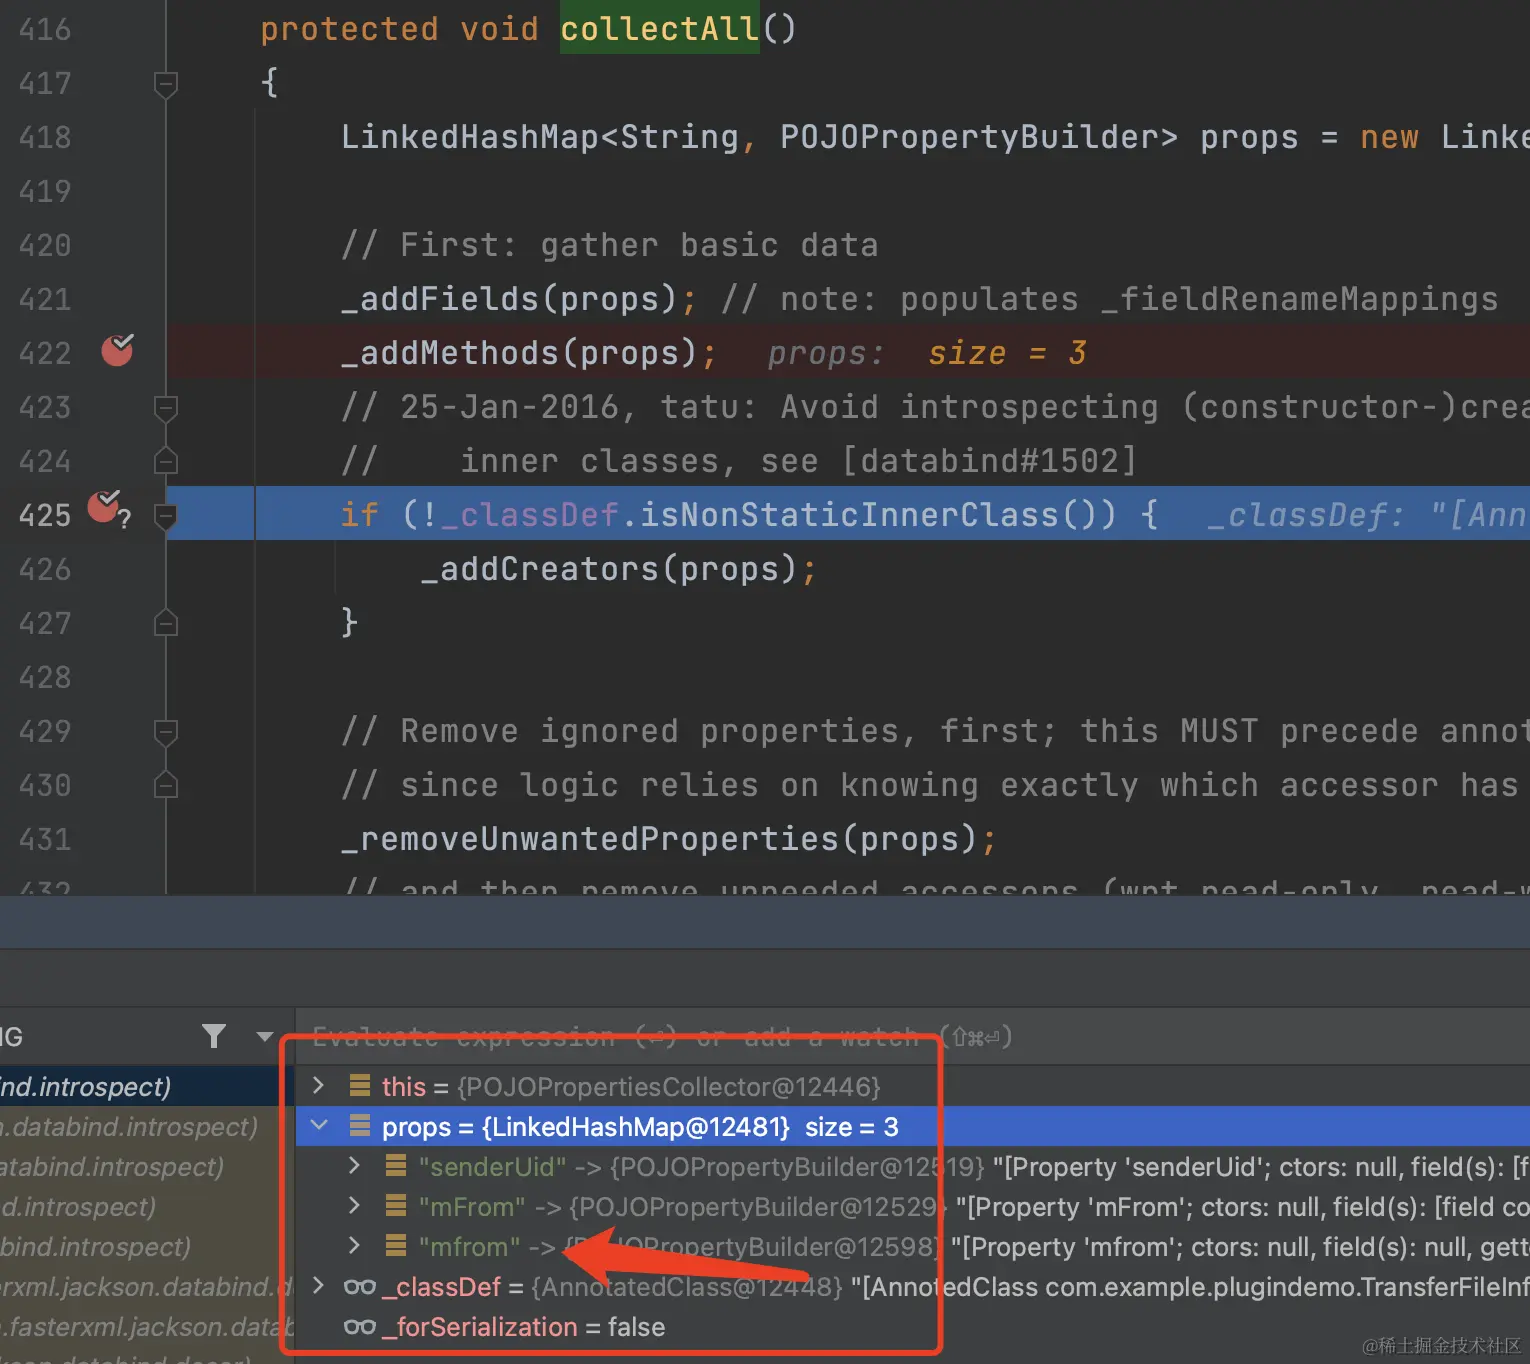This screenshot has width=1530, height=1364.
Task: Click line number 418 in the gutter
Action: [x=45, y=137]
